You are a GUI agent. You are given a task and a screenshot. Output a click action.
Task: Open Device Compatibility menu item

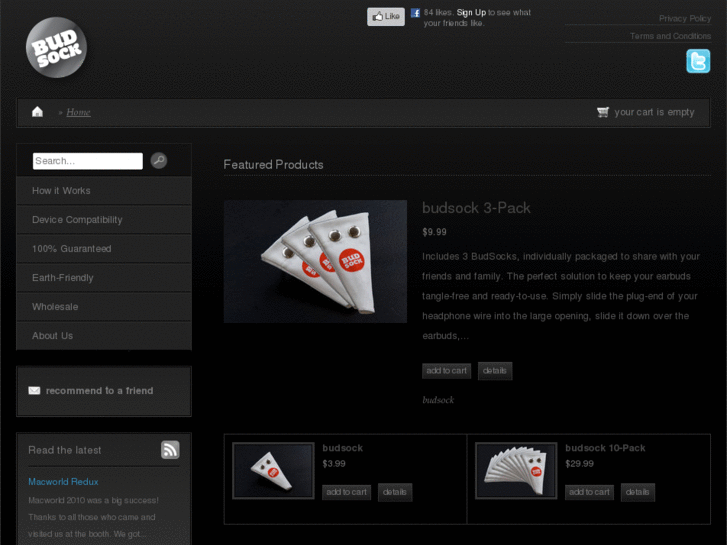104,220
